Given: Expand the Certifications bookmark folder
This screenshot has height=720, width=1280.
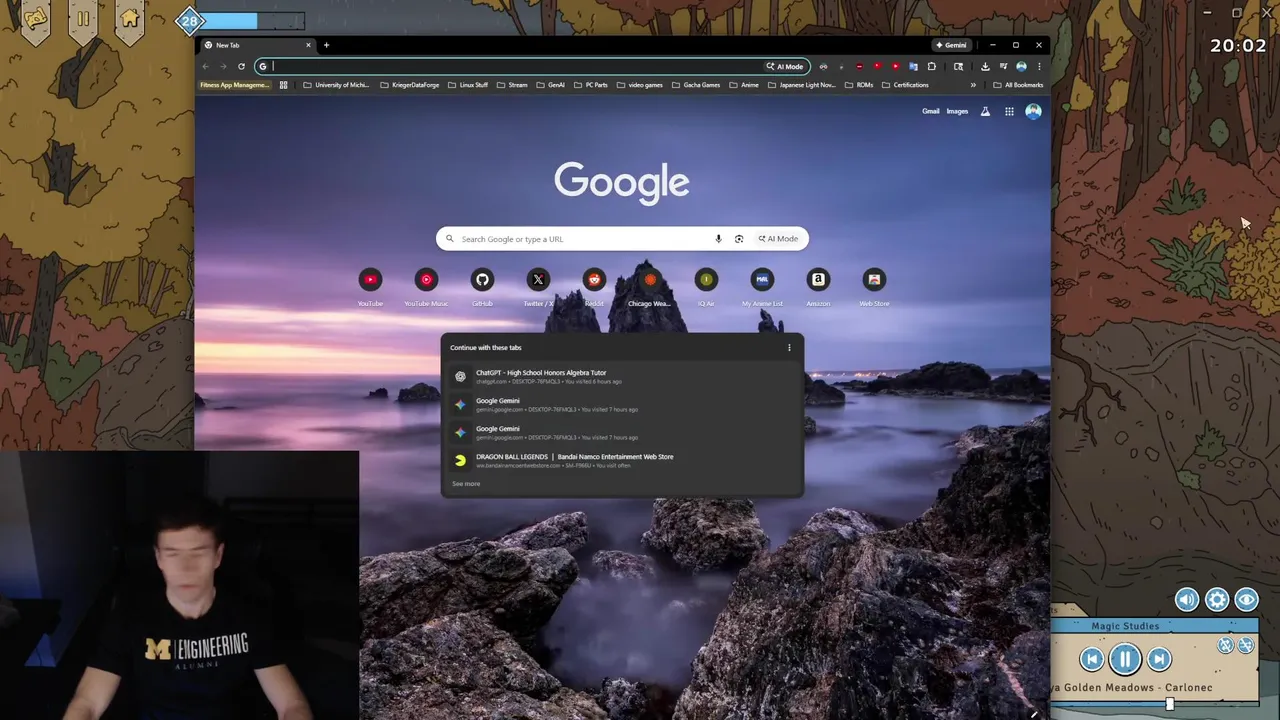Looking at the screenshot, I should [x=905, y=85].
